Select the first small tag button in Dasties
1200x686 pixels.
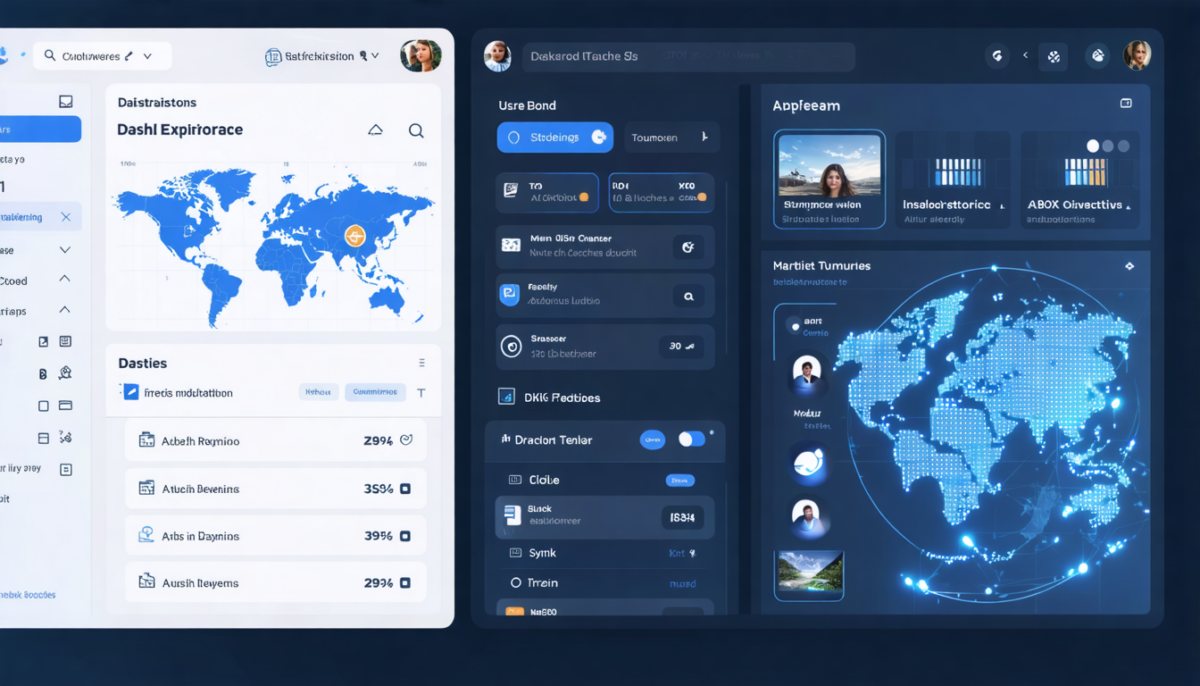[318, 392]
